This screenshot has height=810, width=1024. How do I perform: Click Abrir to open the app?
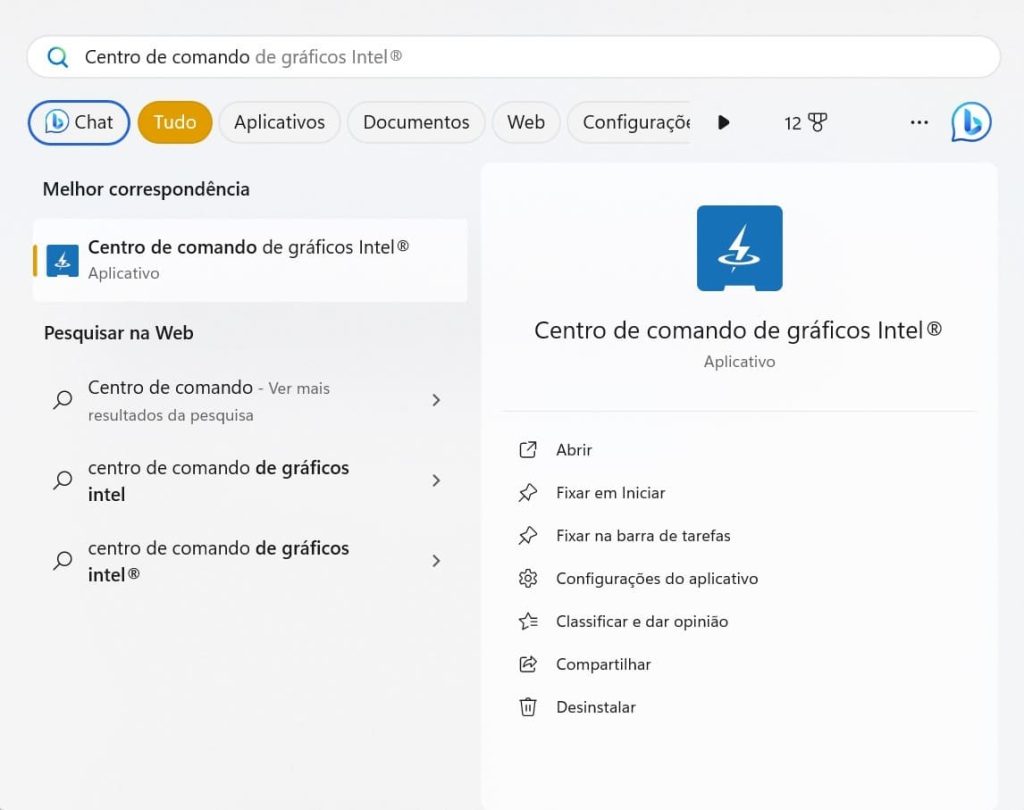tap(574, 450)
